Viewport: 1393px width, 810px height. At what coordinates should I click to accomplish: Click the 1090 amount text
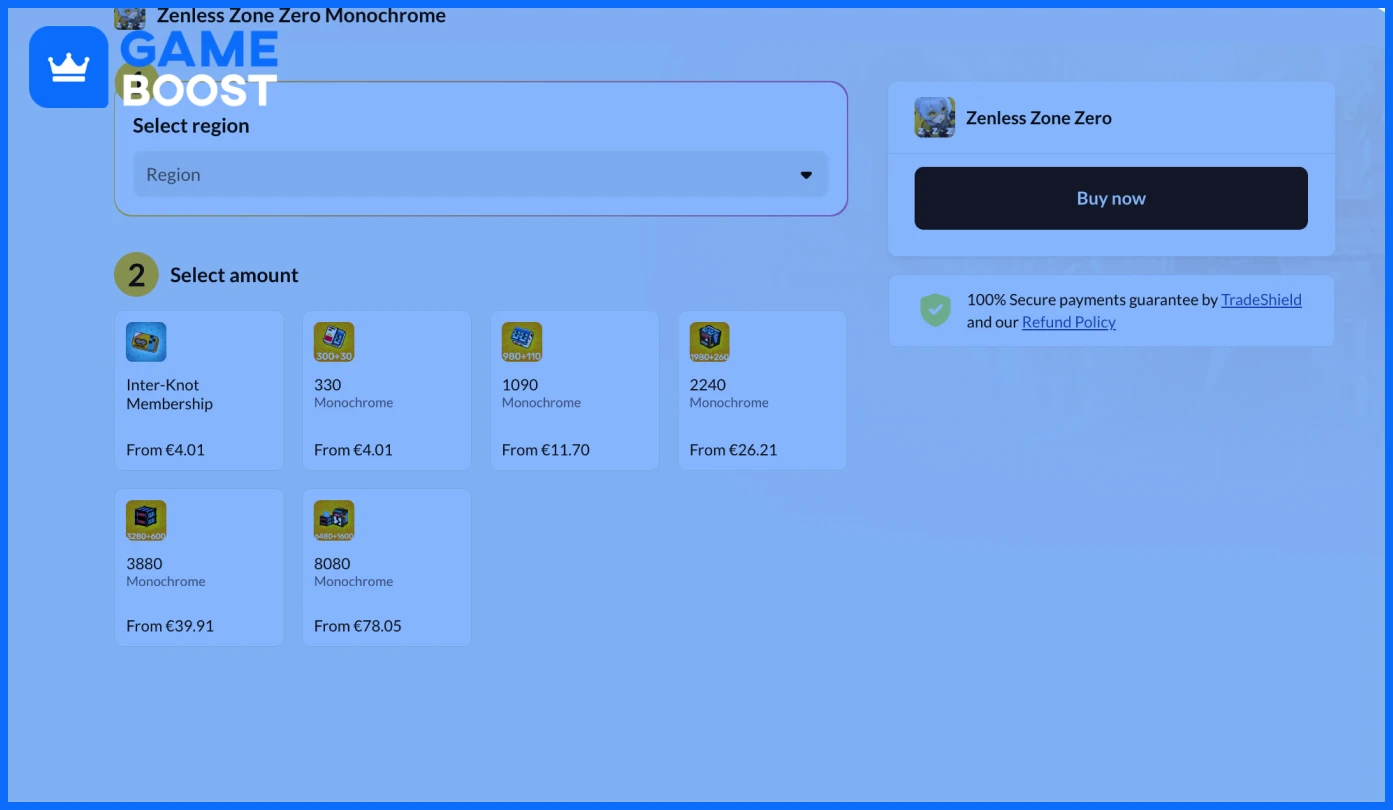pyautogui.click(x=520, y=385)
